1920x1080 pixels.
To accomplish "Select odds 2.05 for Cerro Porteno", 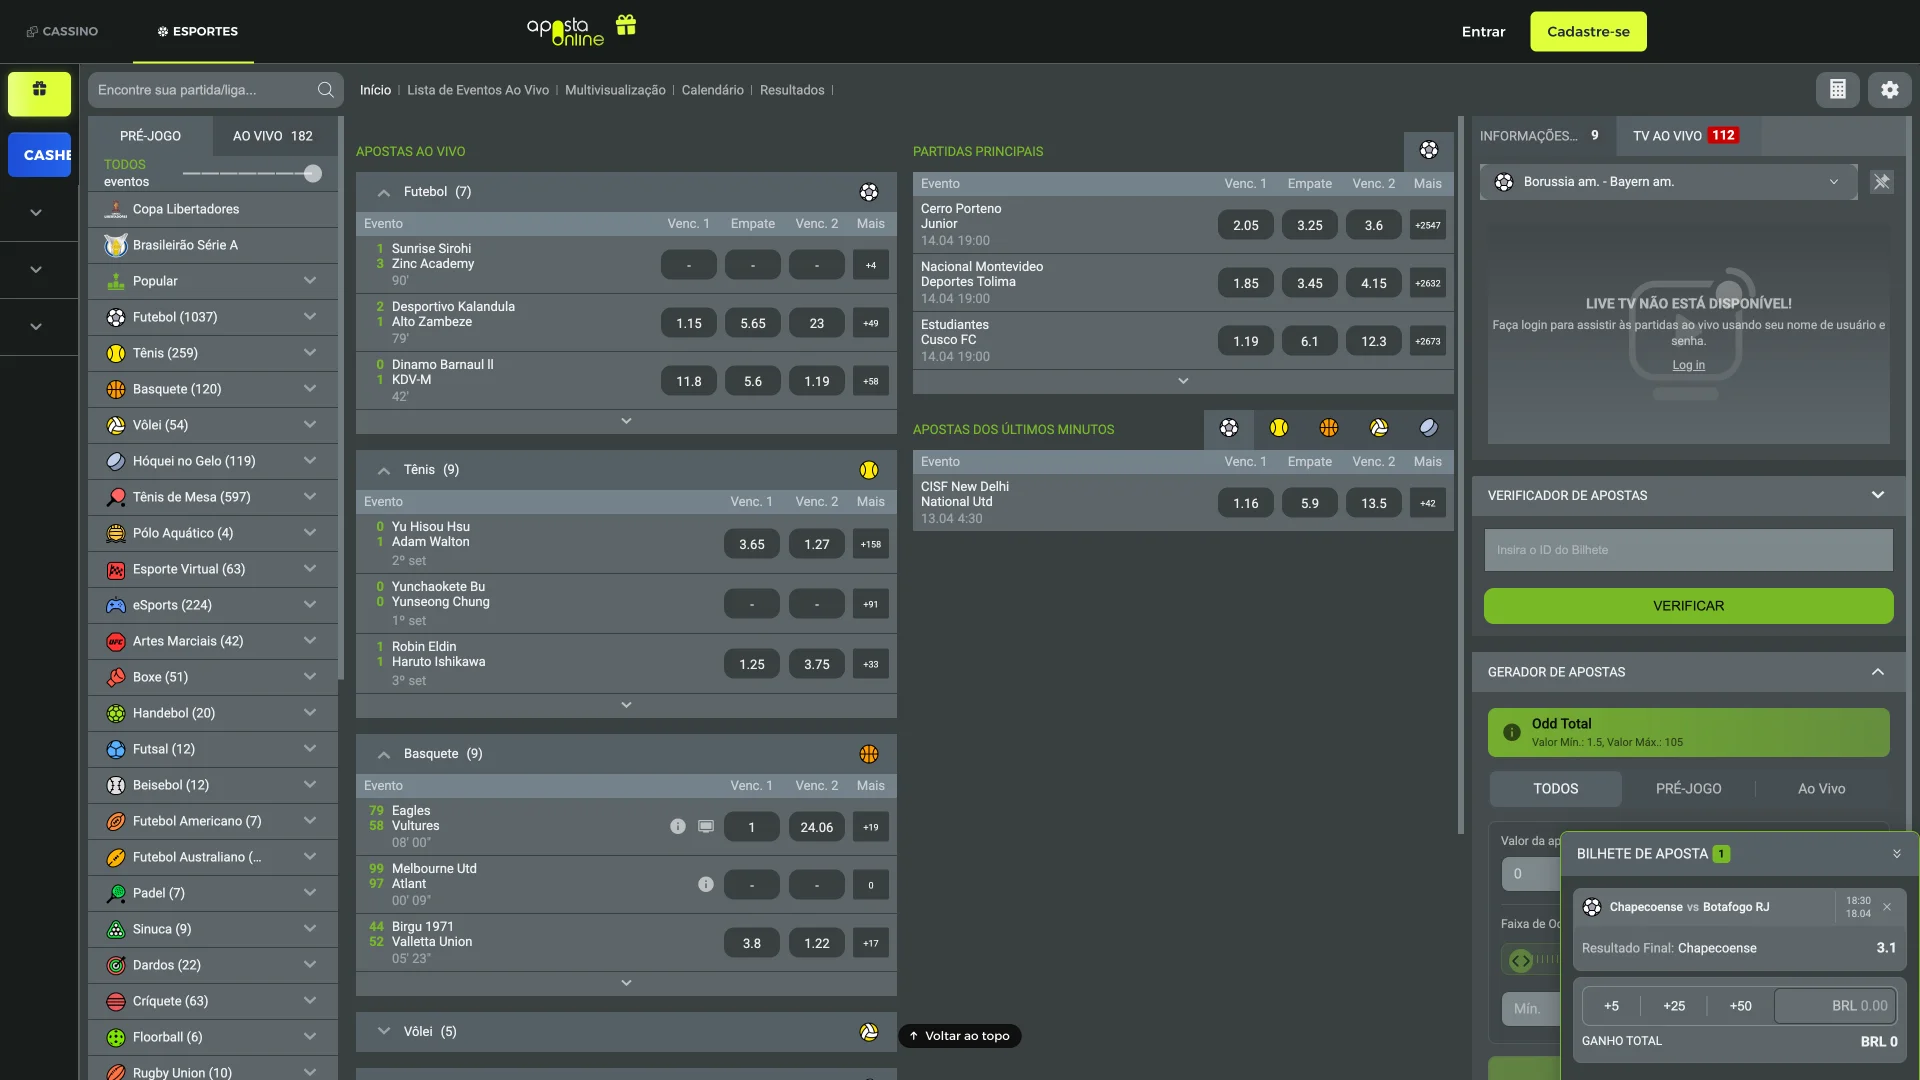I will pyautogui.click(x=1246, y=225).
